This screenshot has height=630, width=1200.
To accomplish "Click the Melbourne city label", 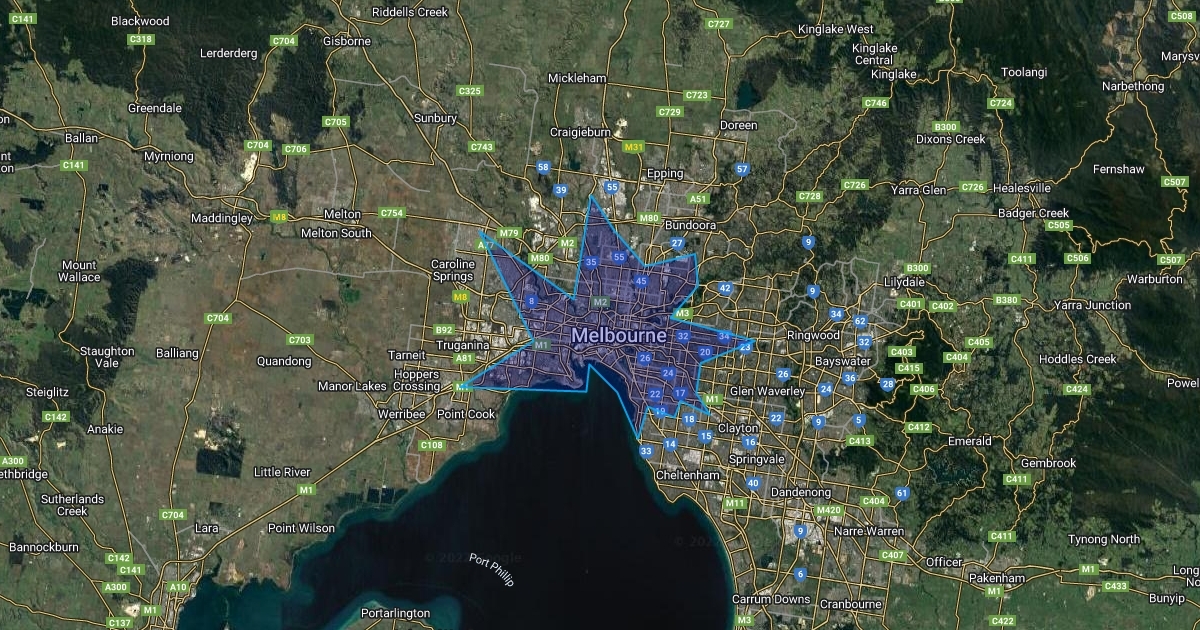I will tap(619, 336).
